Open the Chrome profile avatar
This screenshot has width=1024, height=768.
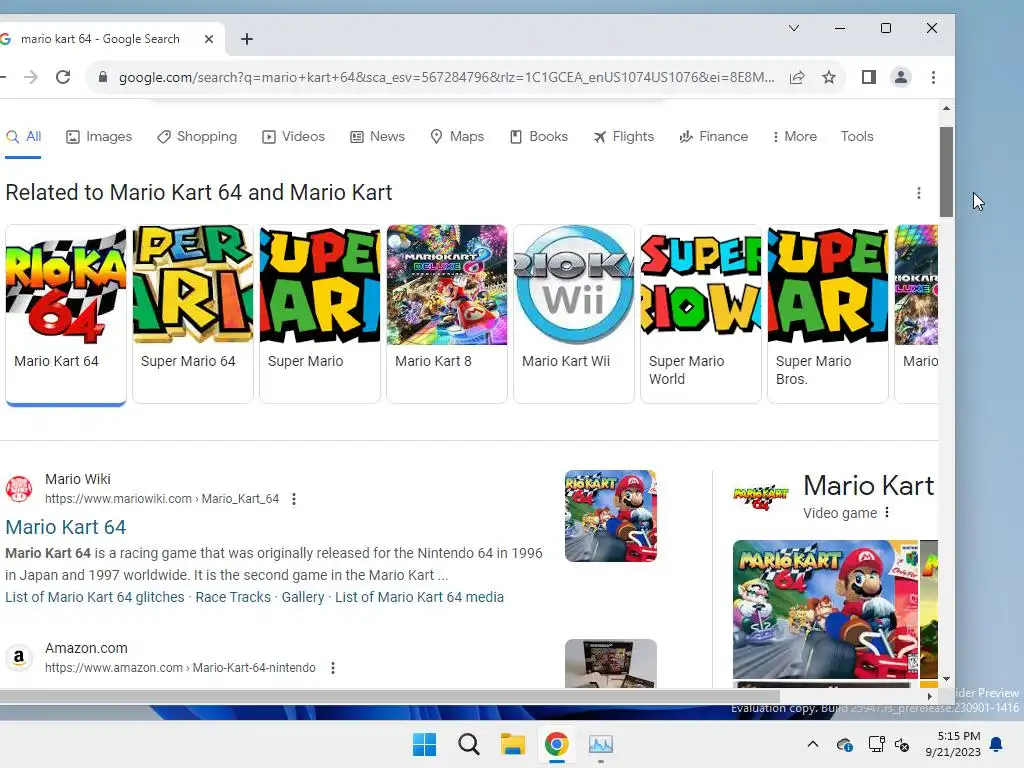[x=901, y=77]
